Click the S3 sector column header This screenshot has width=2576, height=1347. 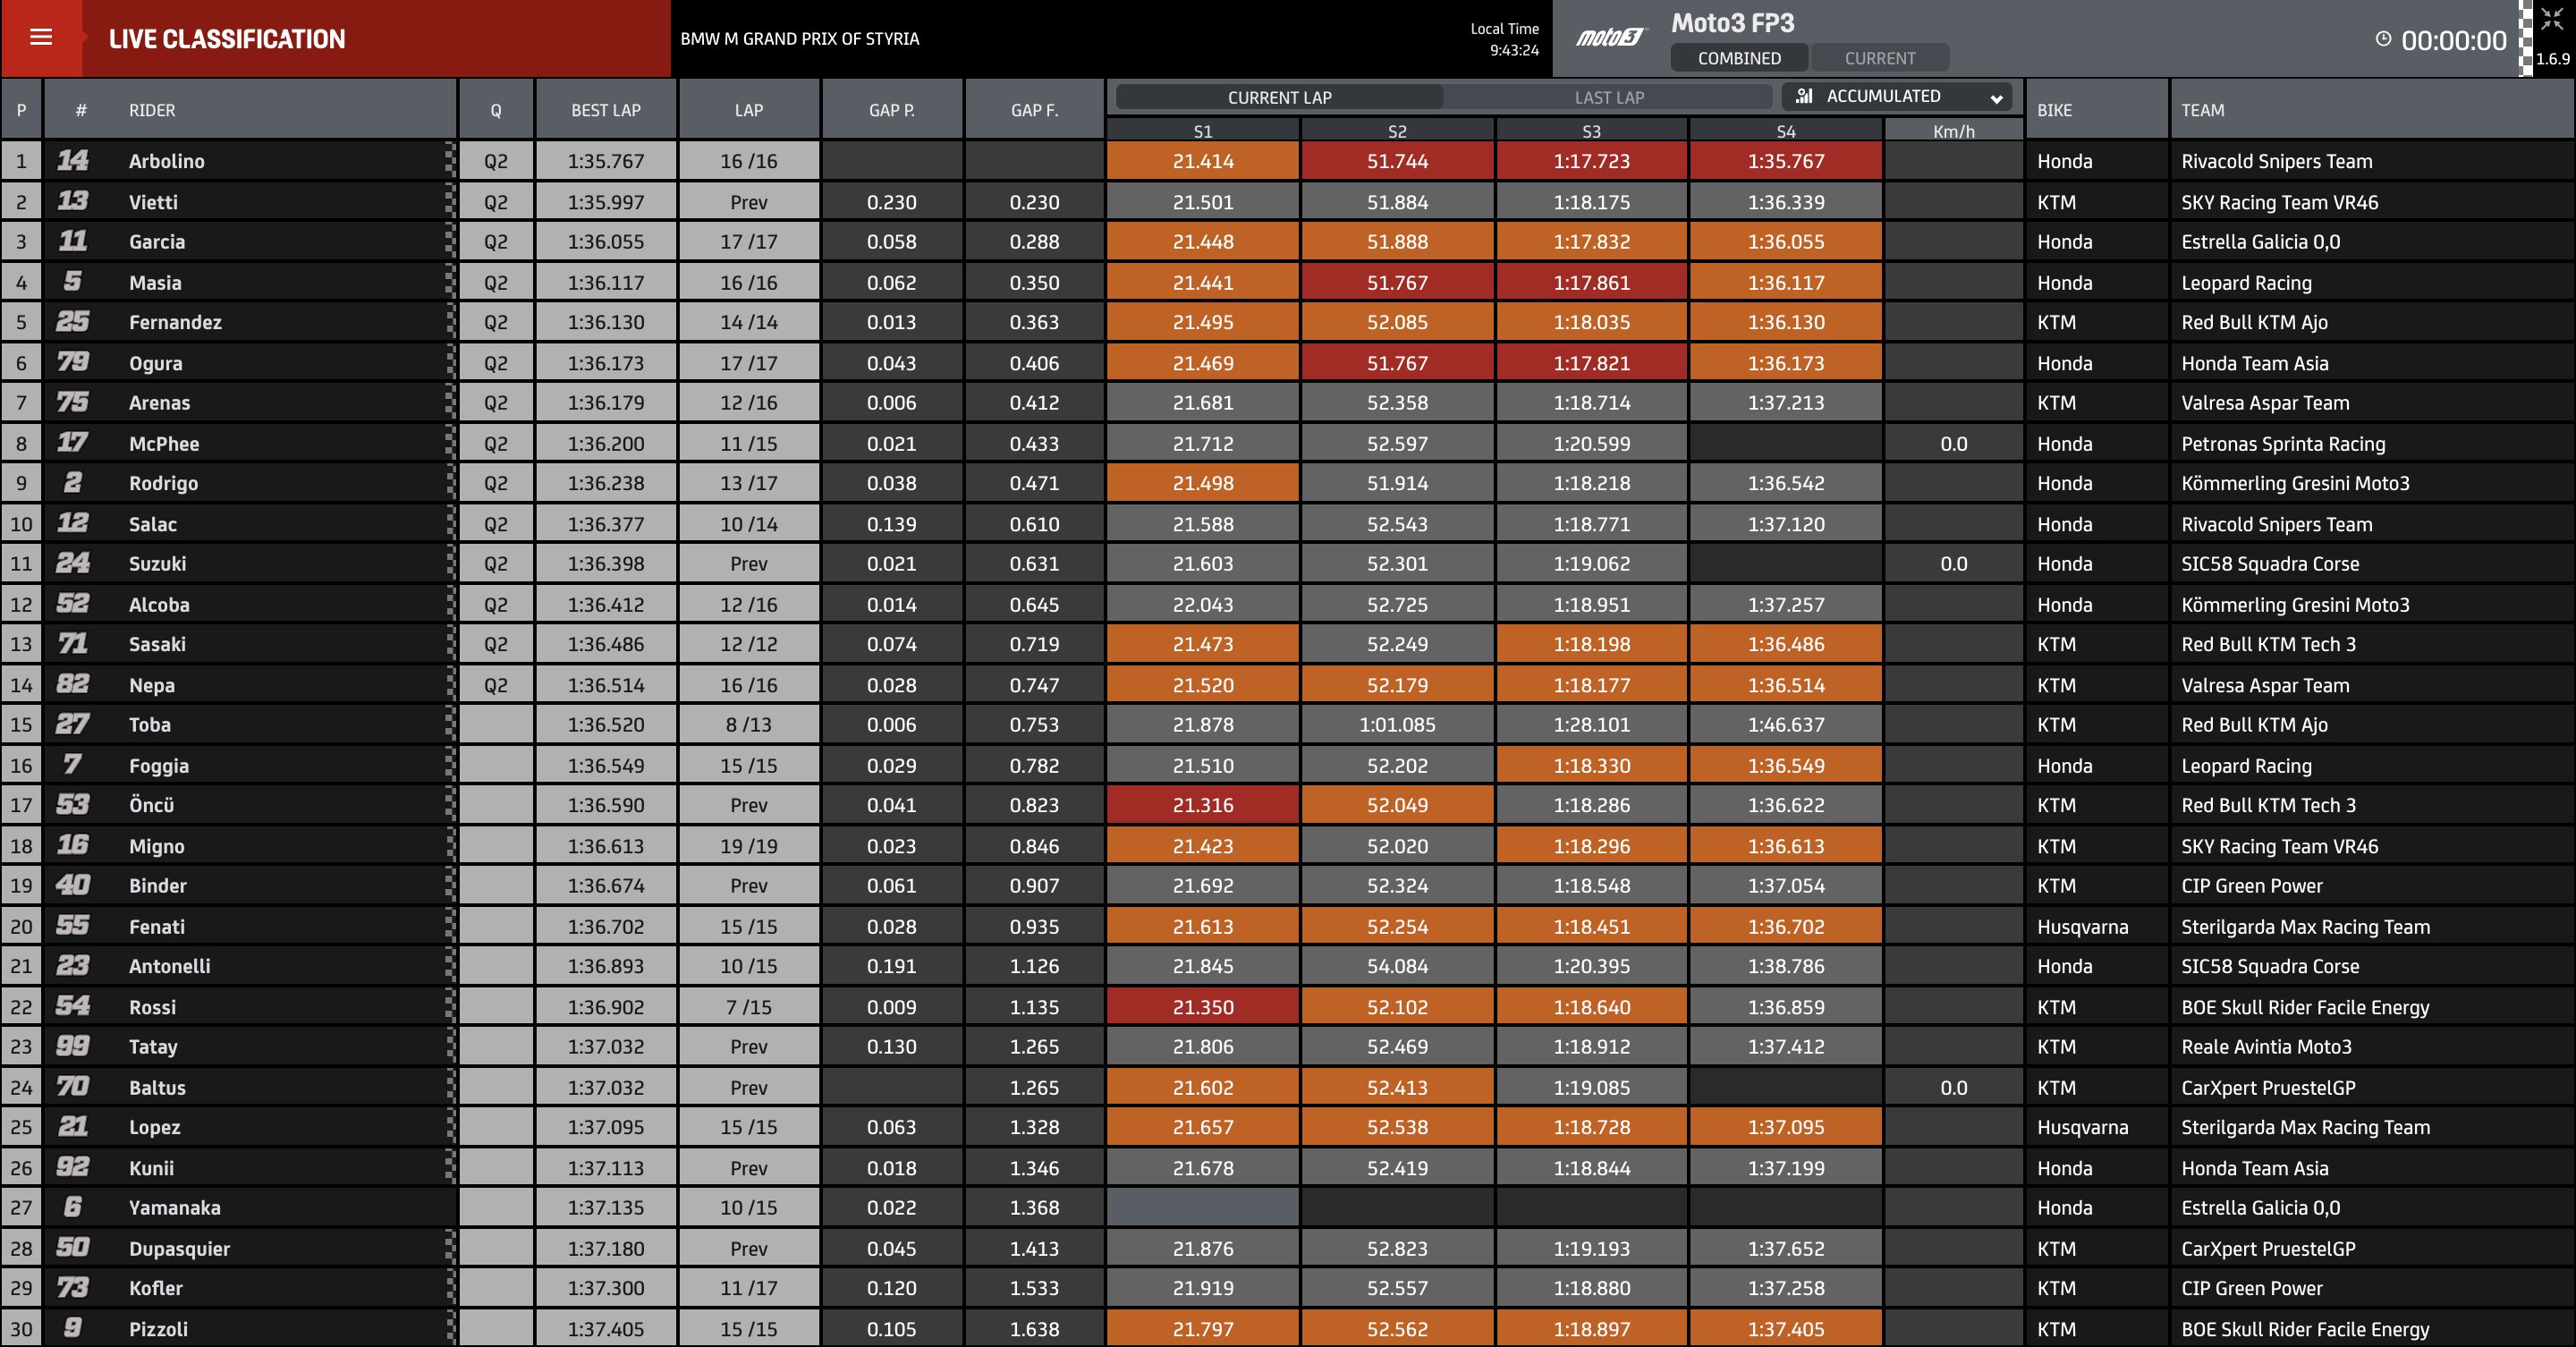coord(1592,131)
